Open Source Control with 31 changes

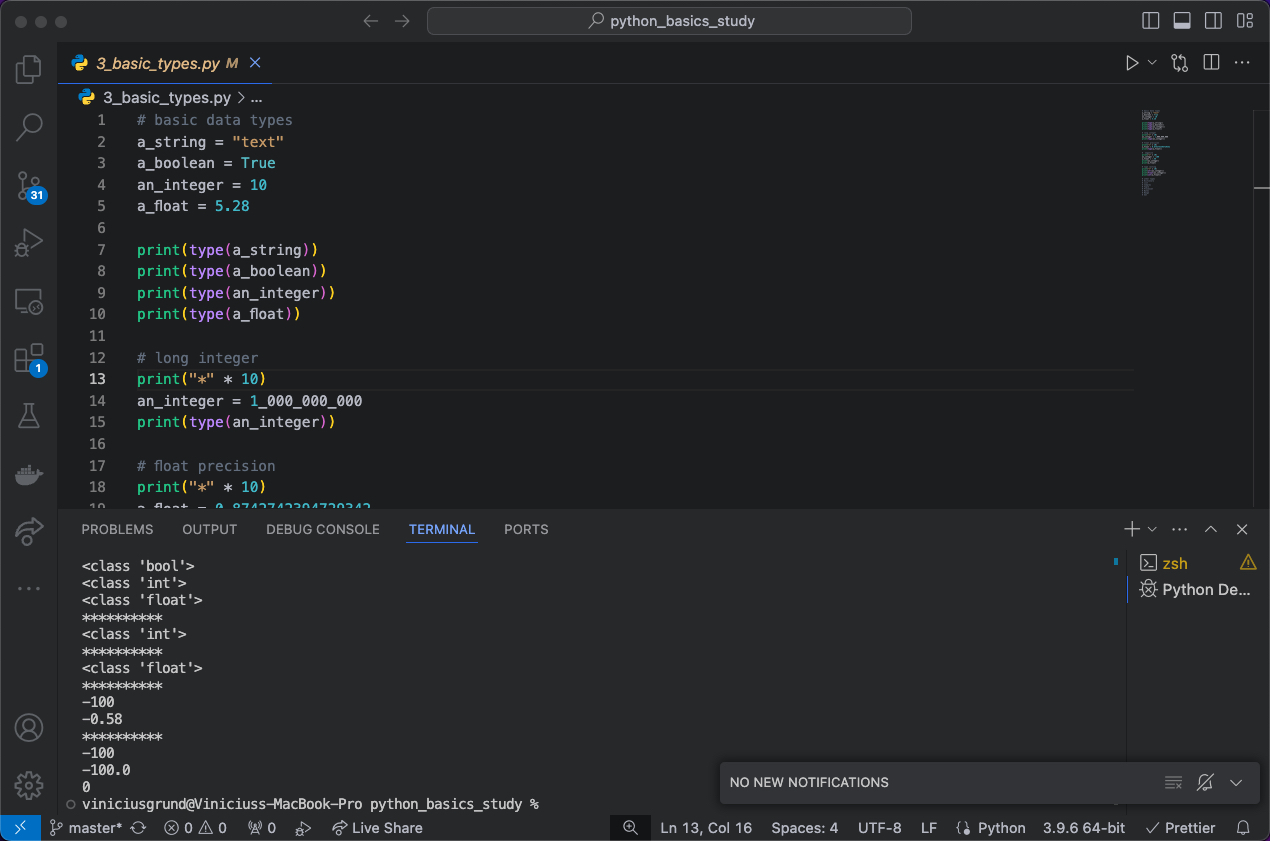pyautogui.click(x=29, y=186)
